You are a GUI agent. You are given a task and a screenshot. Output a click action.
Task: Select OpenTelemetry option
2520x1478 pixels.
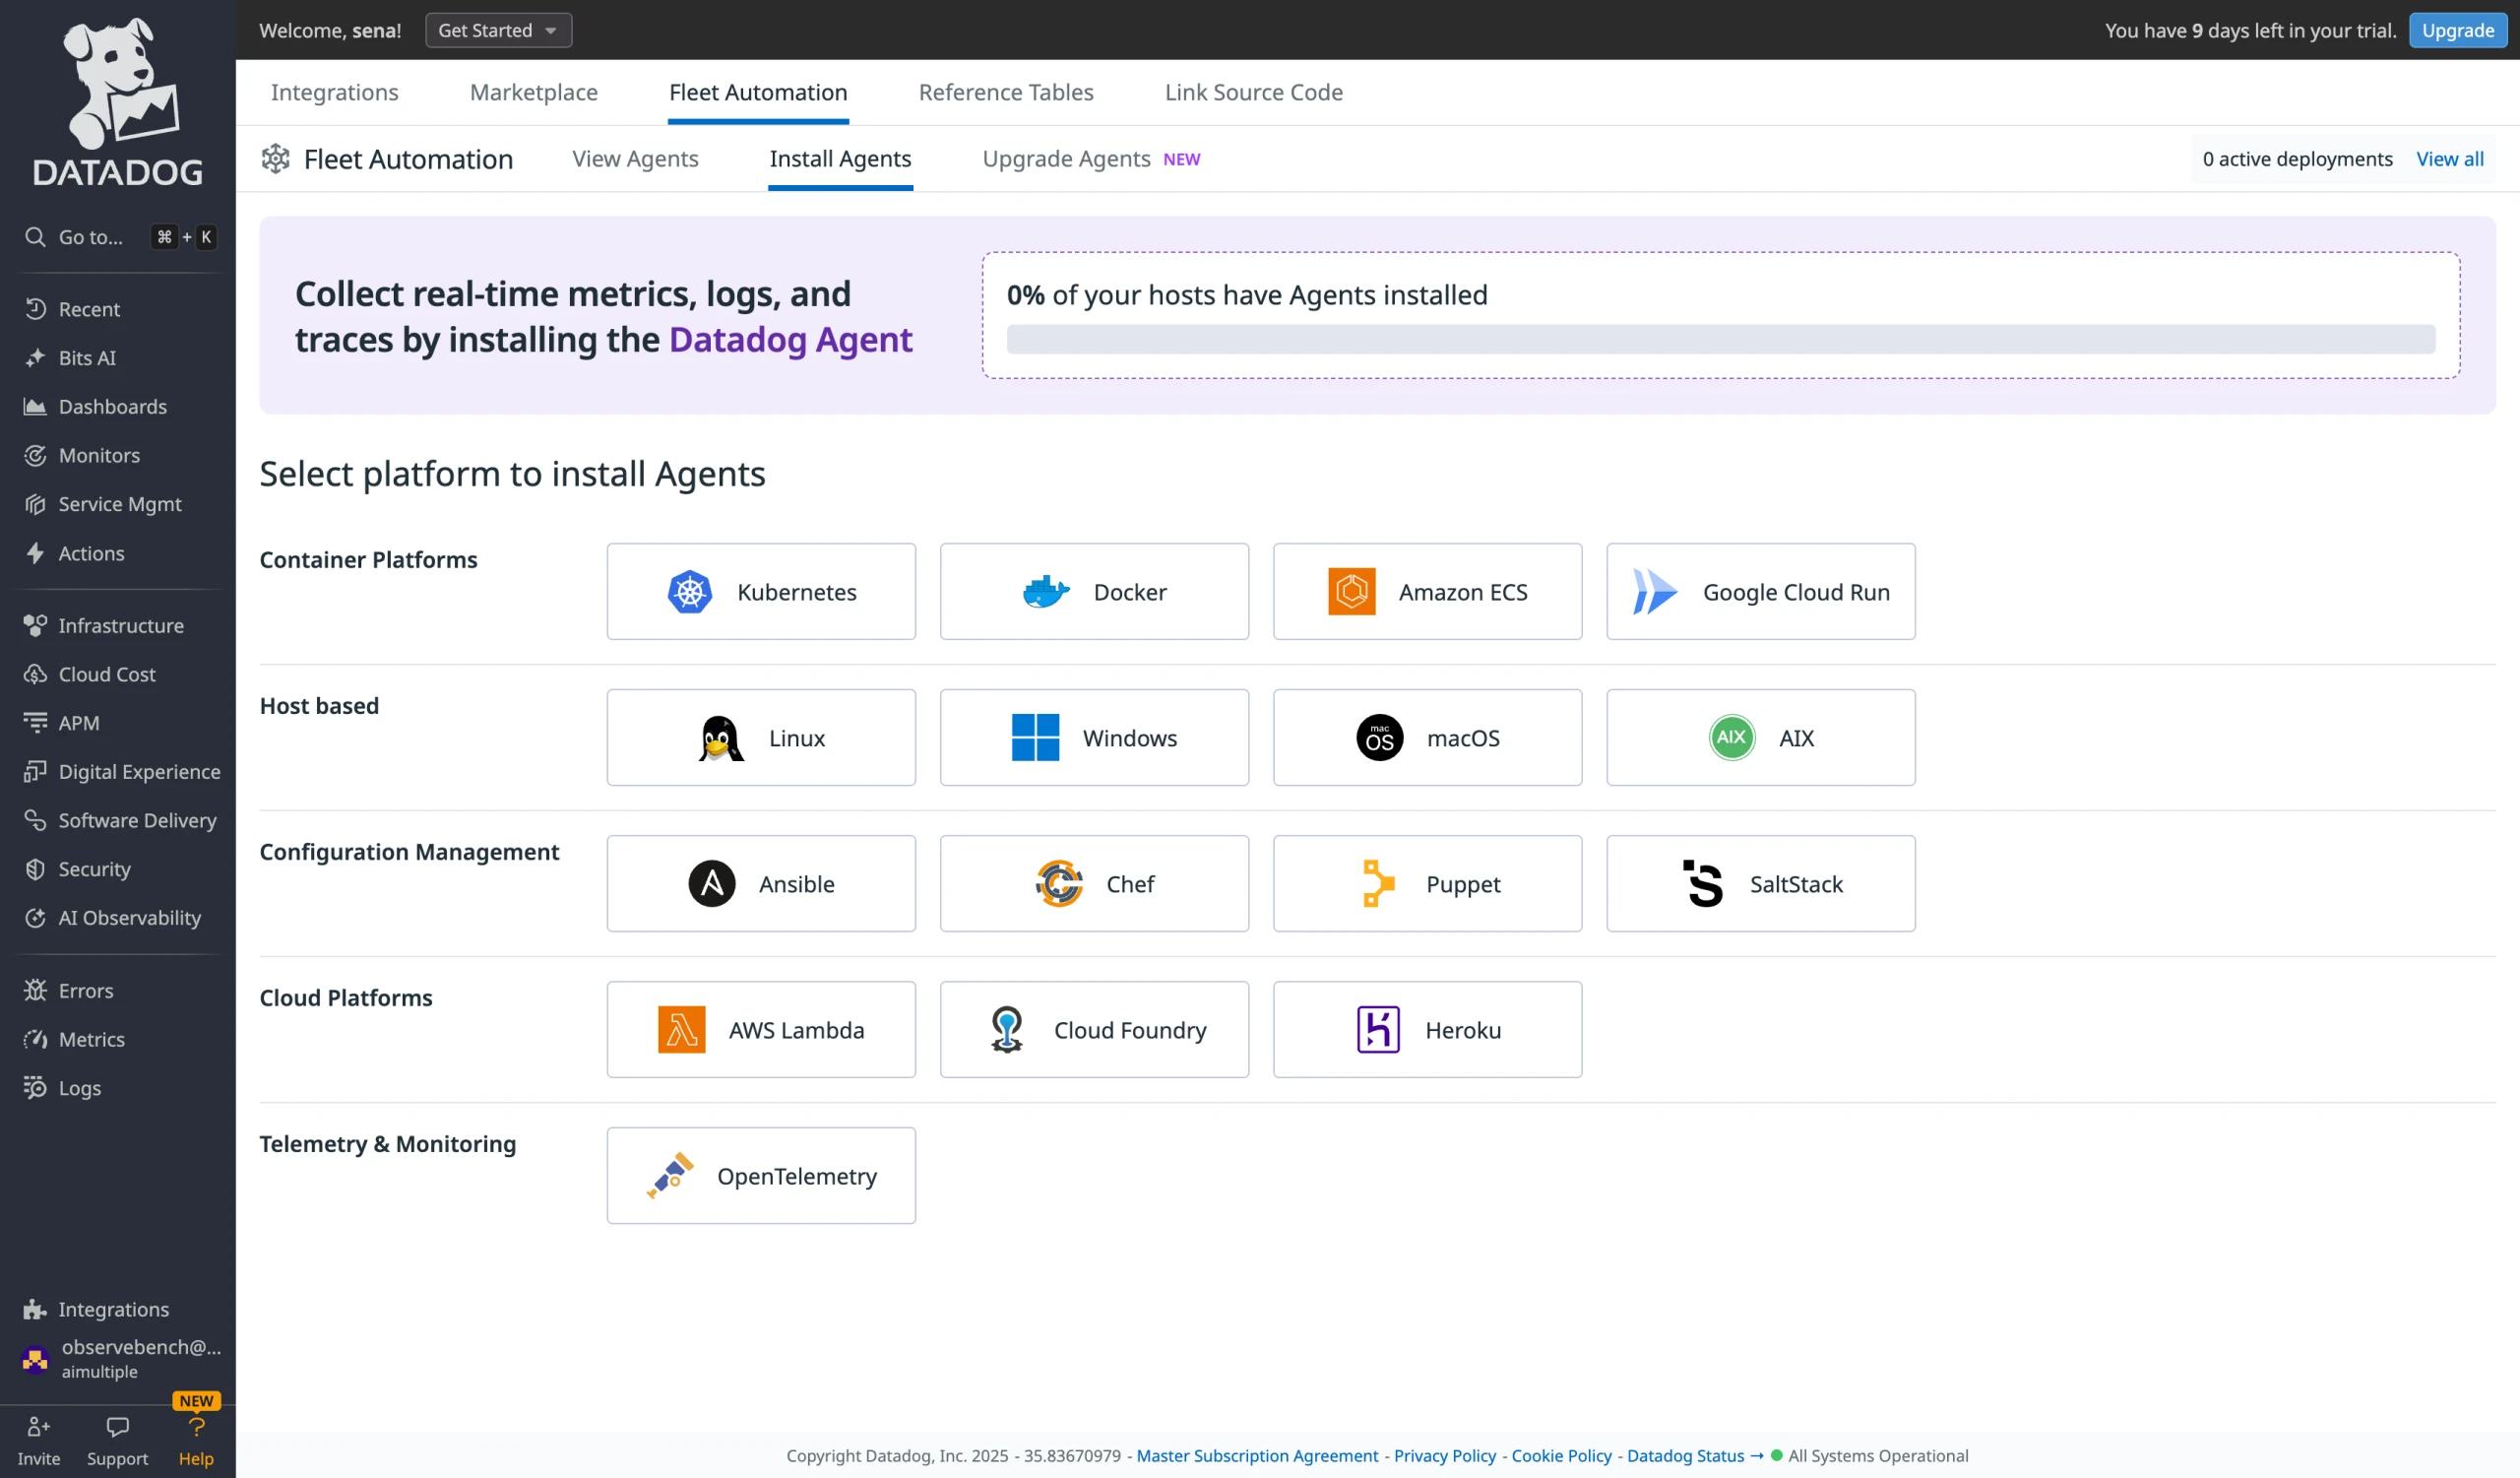[x=761, y=1175]
